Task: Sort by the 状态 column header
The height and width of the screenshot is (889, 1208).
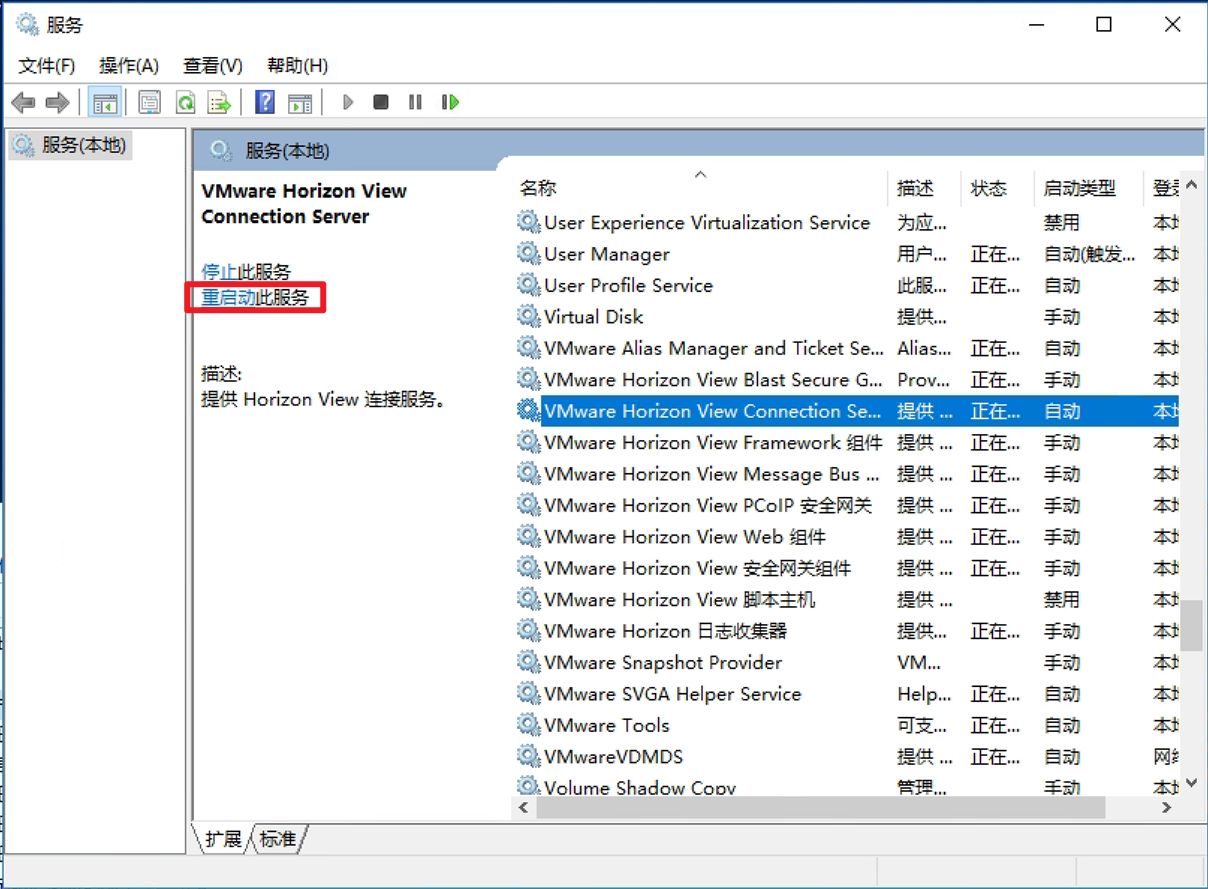Action: click(x=997, y=188)
